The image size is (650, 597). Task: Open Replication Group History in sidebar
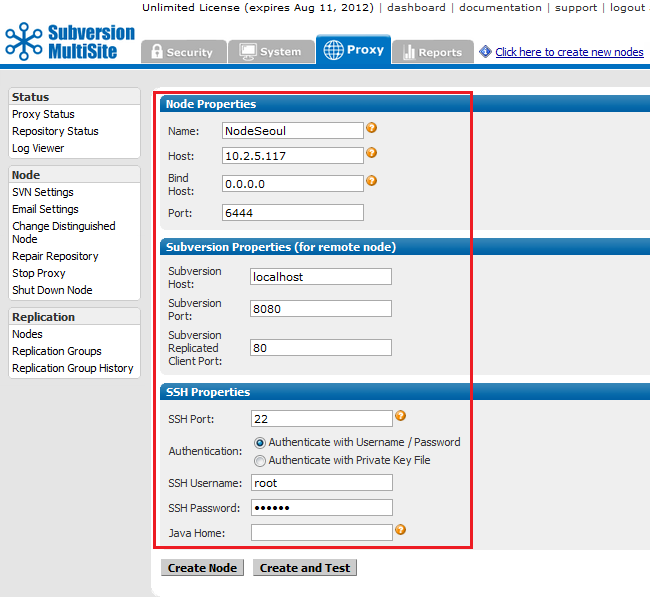[x=73, y=368]
